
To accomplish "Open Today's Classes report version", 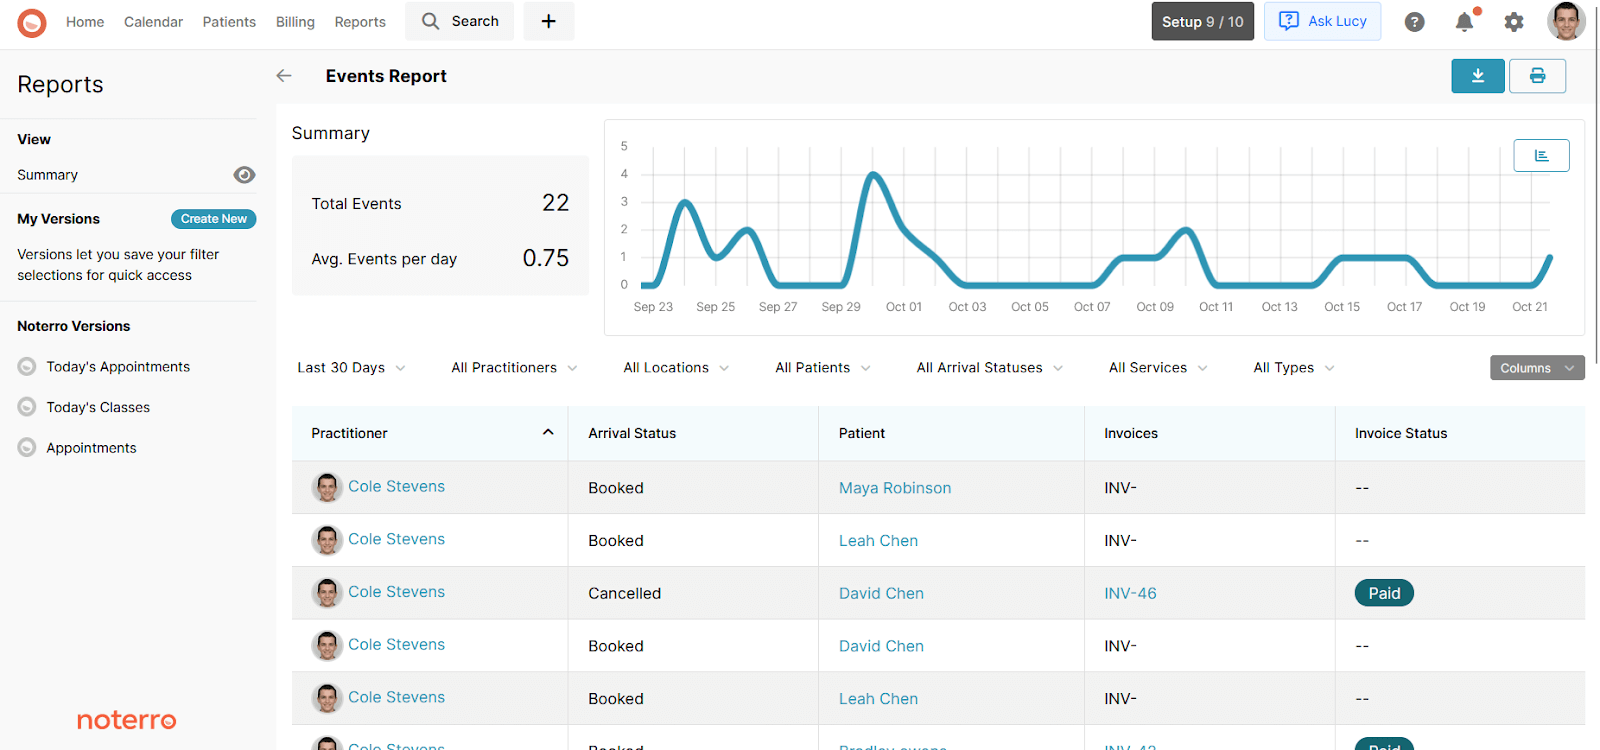I will (98, 407).
